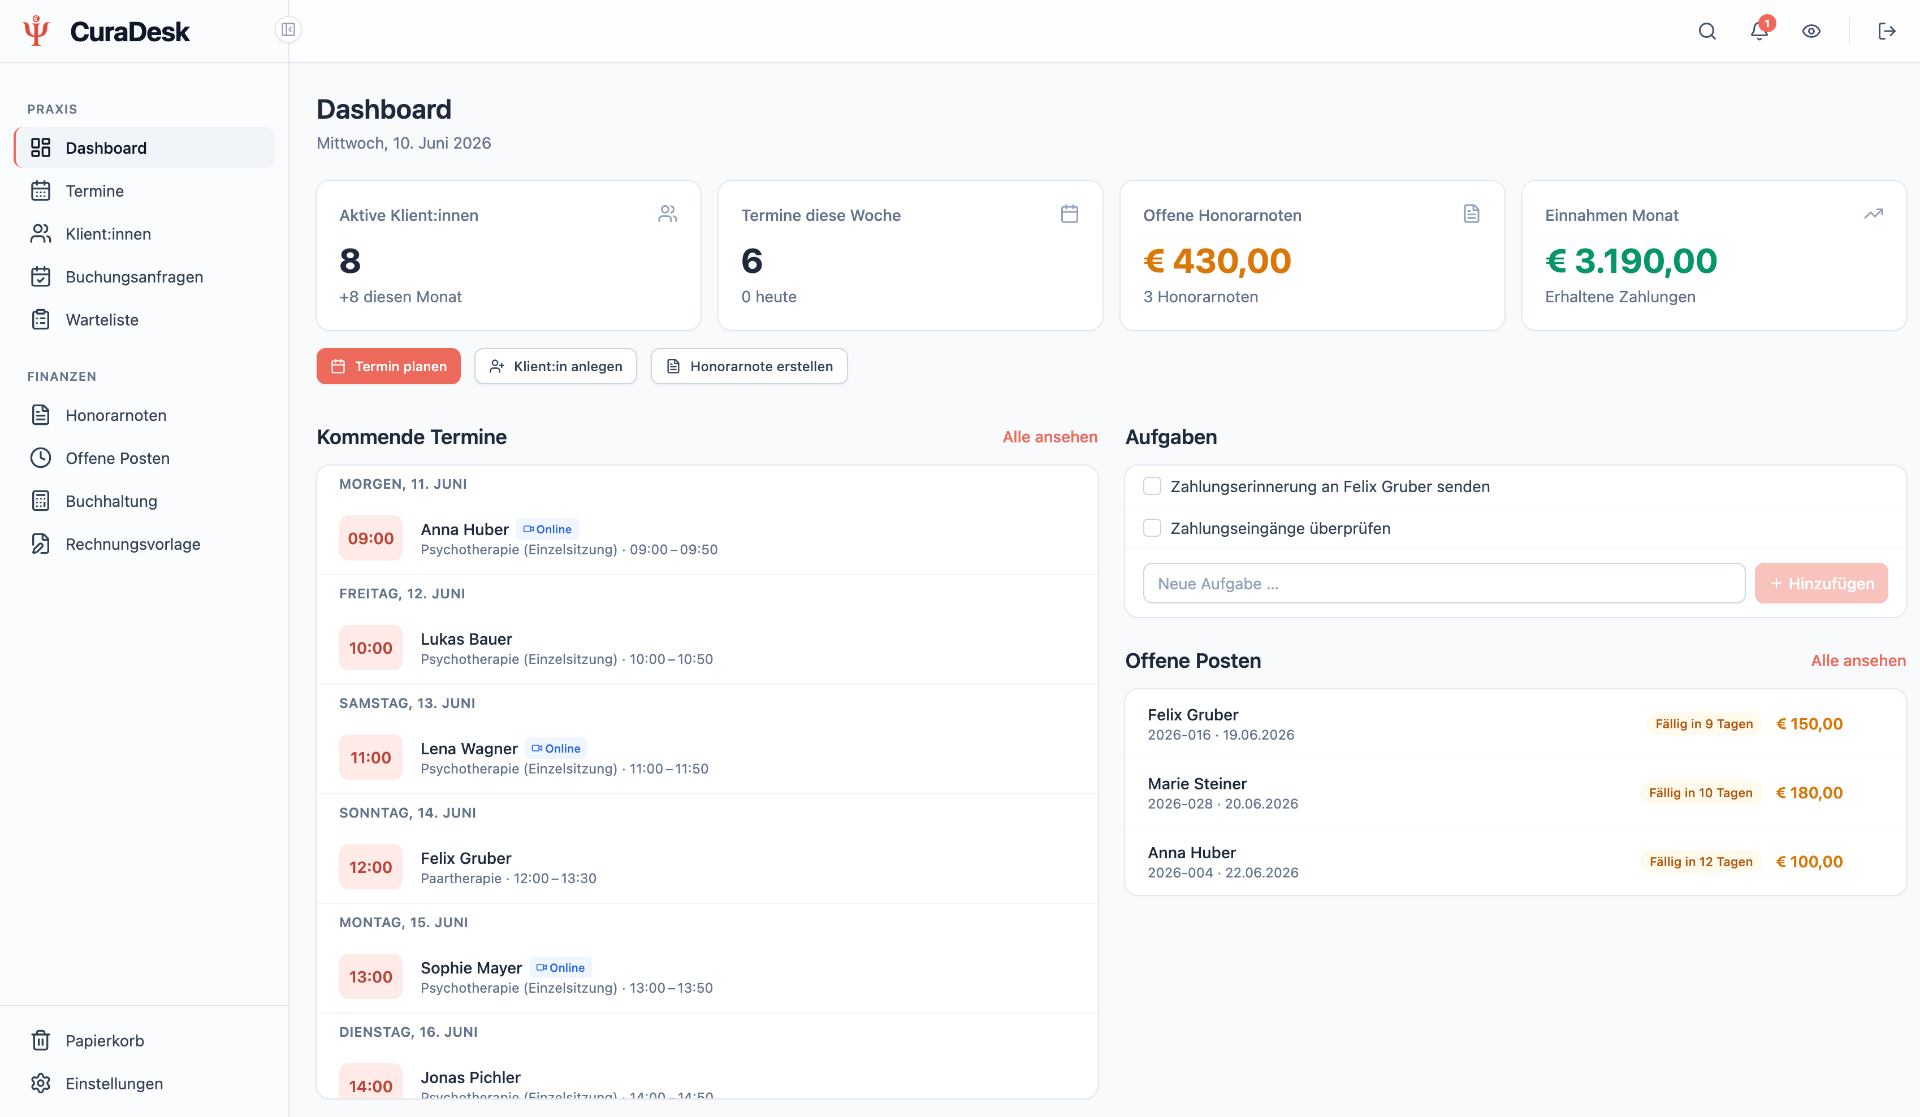Open Klient:innen section
Image resolution: width=1920 pixels, height=1117 pixels.
point(145,234)
